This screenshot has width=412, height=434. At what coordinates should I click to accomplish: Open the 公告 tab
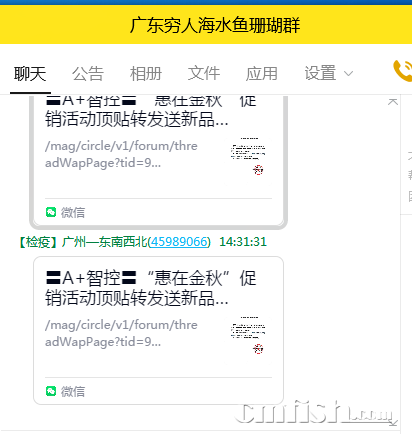tap(88, 73)
